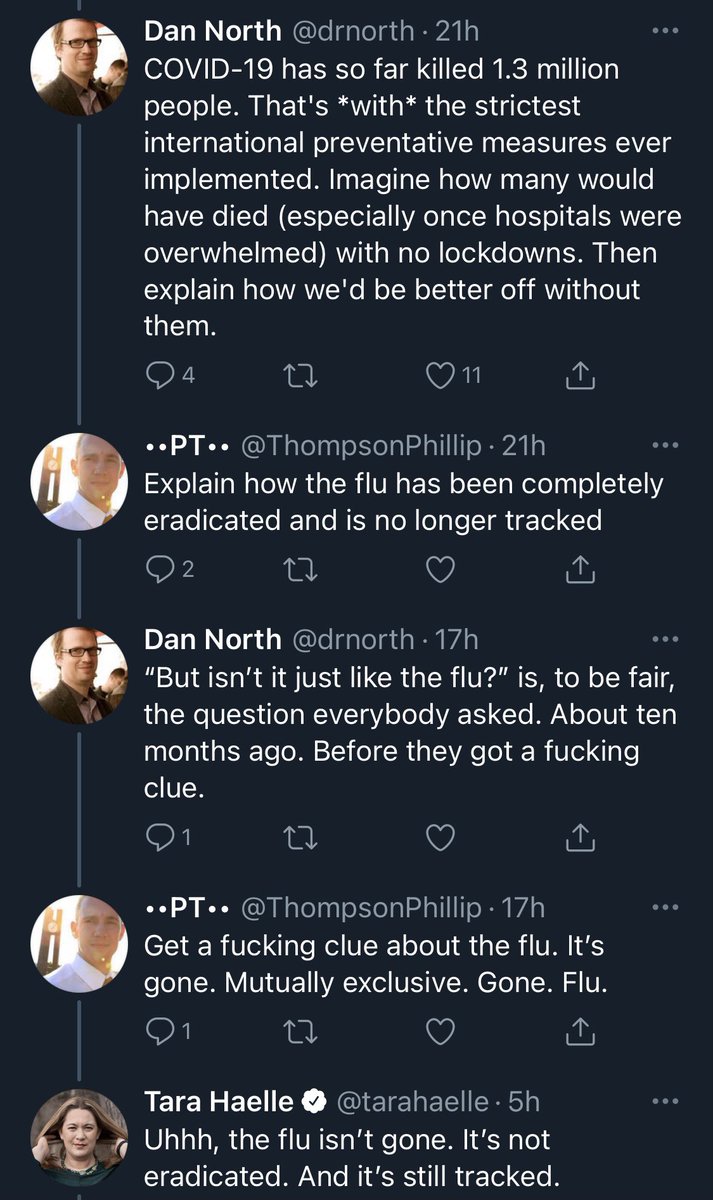Viewport: 713px width, 1200px height.
Task: Open more options on Dan North's first tweet
Action: 664,32
